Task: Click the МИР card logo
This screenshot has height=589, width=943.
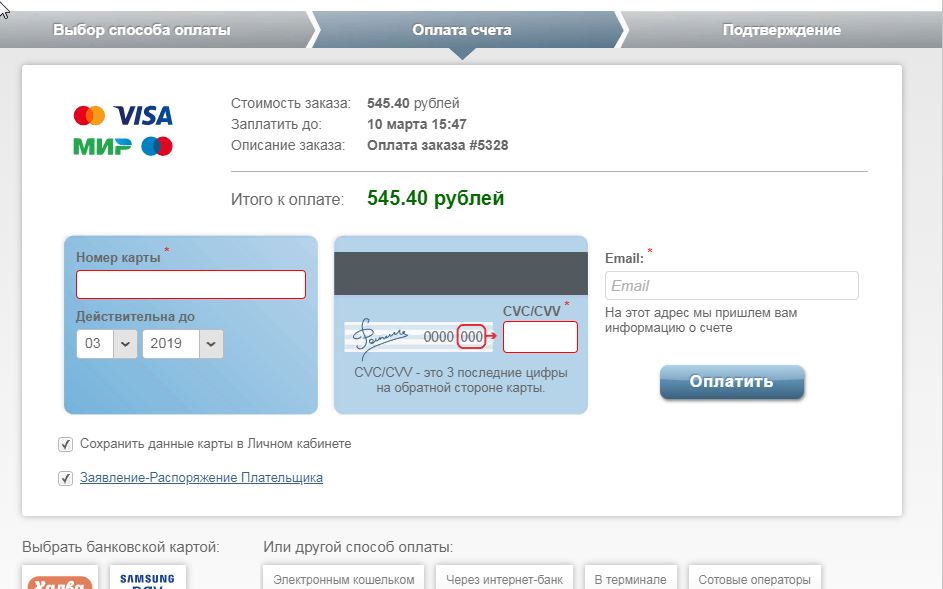Action: (x=102, y=146)
